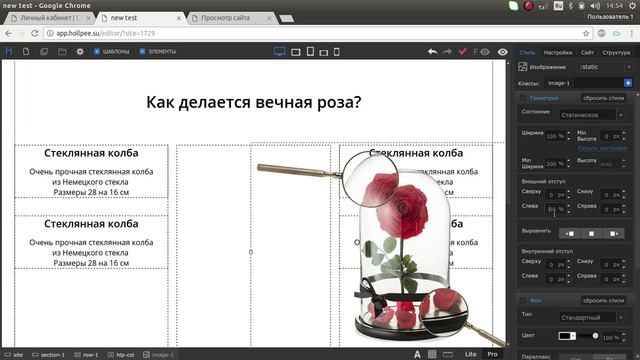Open the folder icon in the editor toolbar
The height and width of the screenshot is (360, 640).
click(x=62, y=51)
